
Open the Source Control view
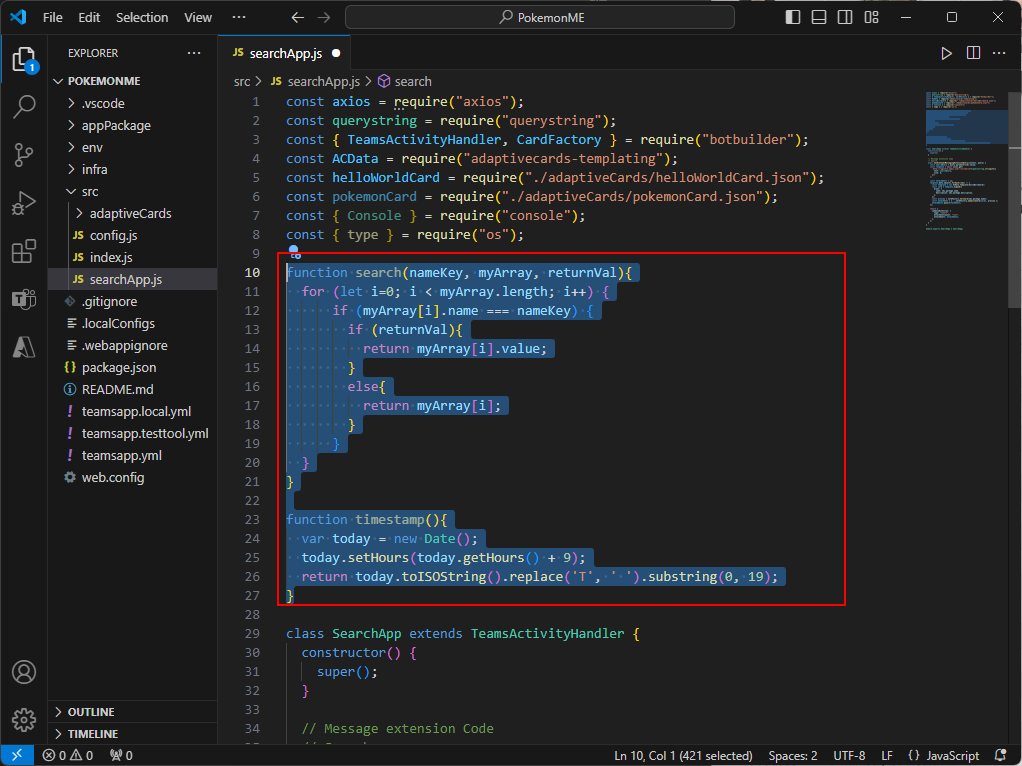click(x=24, y=155)
